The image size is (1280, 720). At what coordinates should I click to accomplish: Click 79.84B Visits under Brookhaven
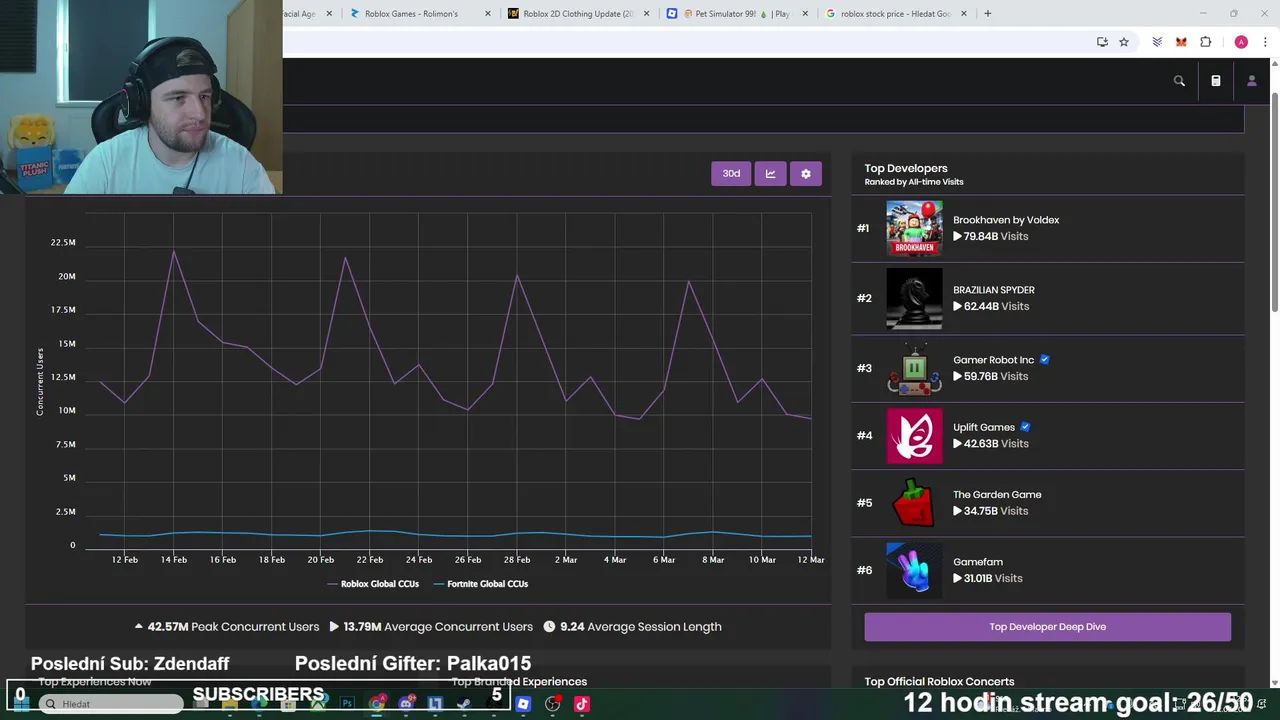point(990,237)
